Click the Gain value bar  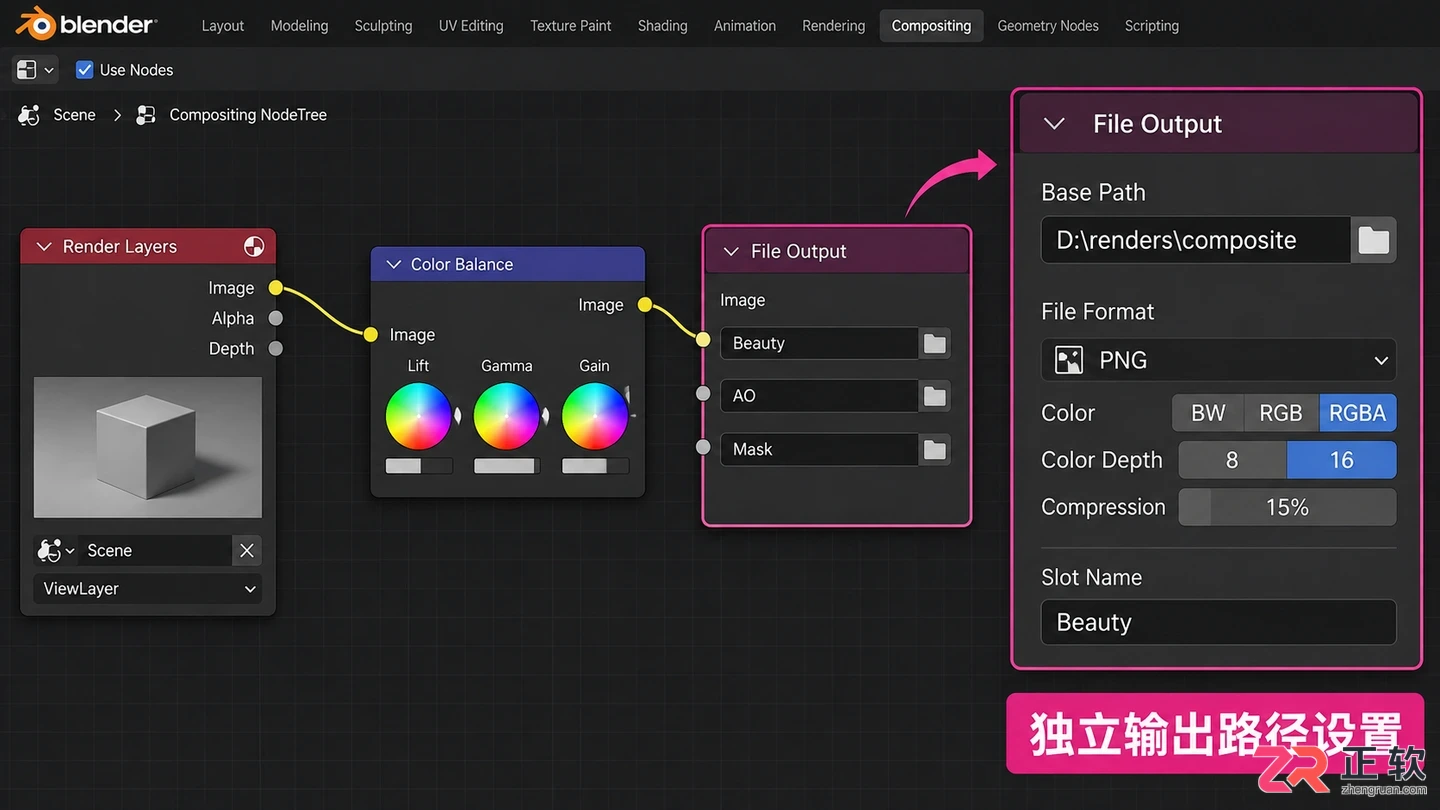coord(594,466)
